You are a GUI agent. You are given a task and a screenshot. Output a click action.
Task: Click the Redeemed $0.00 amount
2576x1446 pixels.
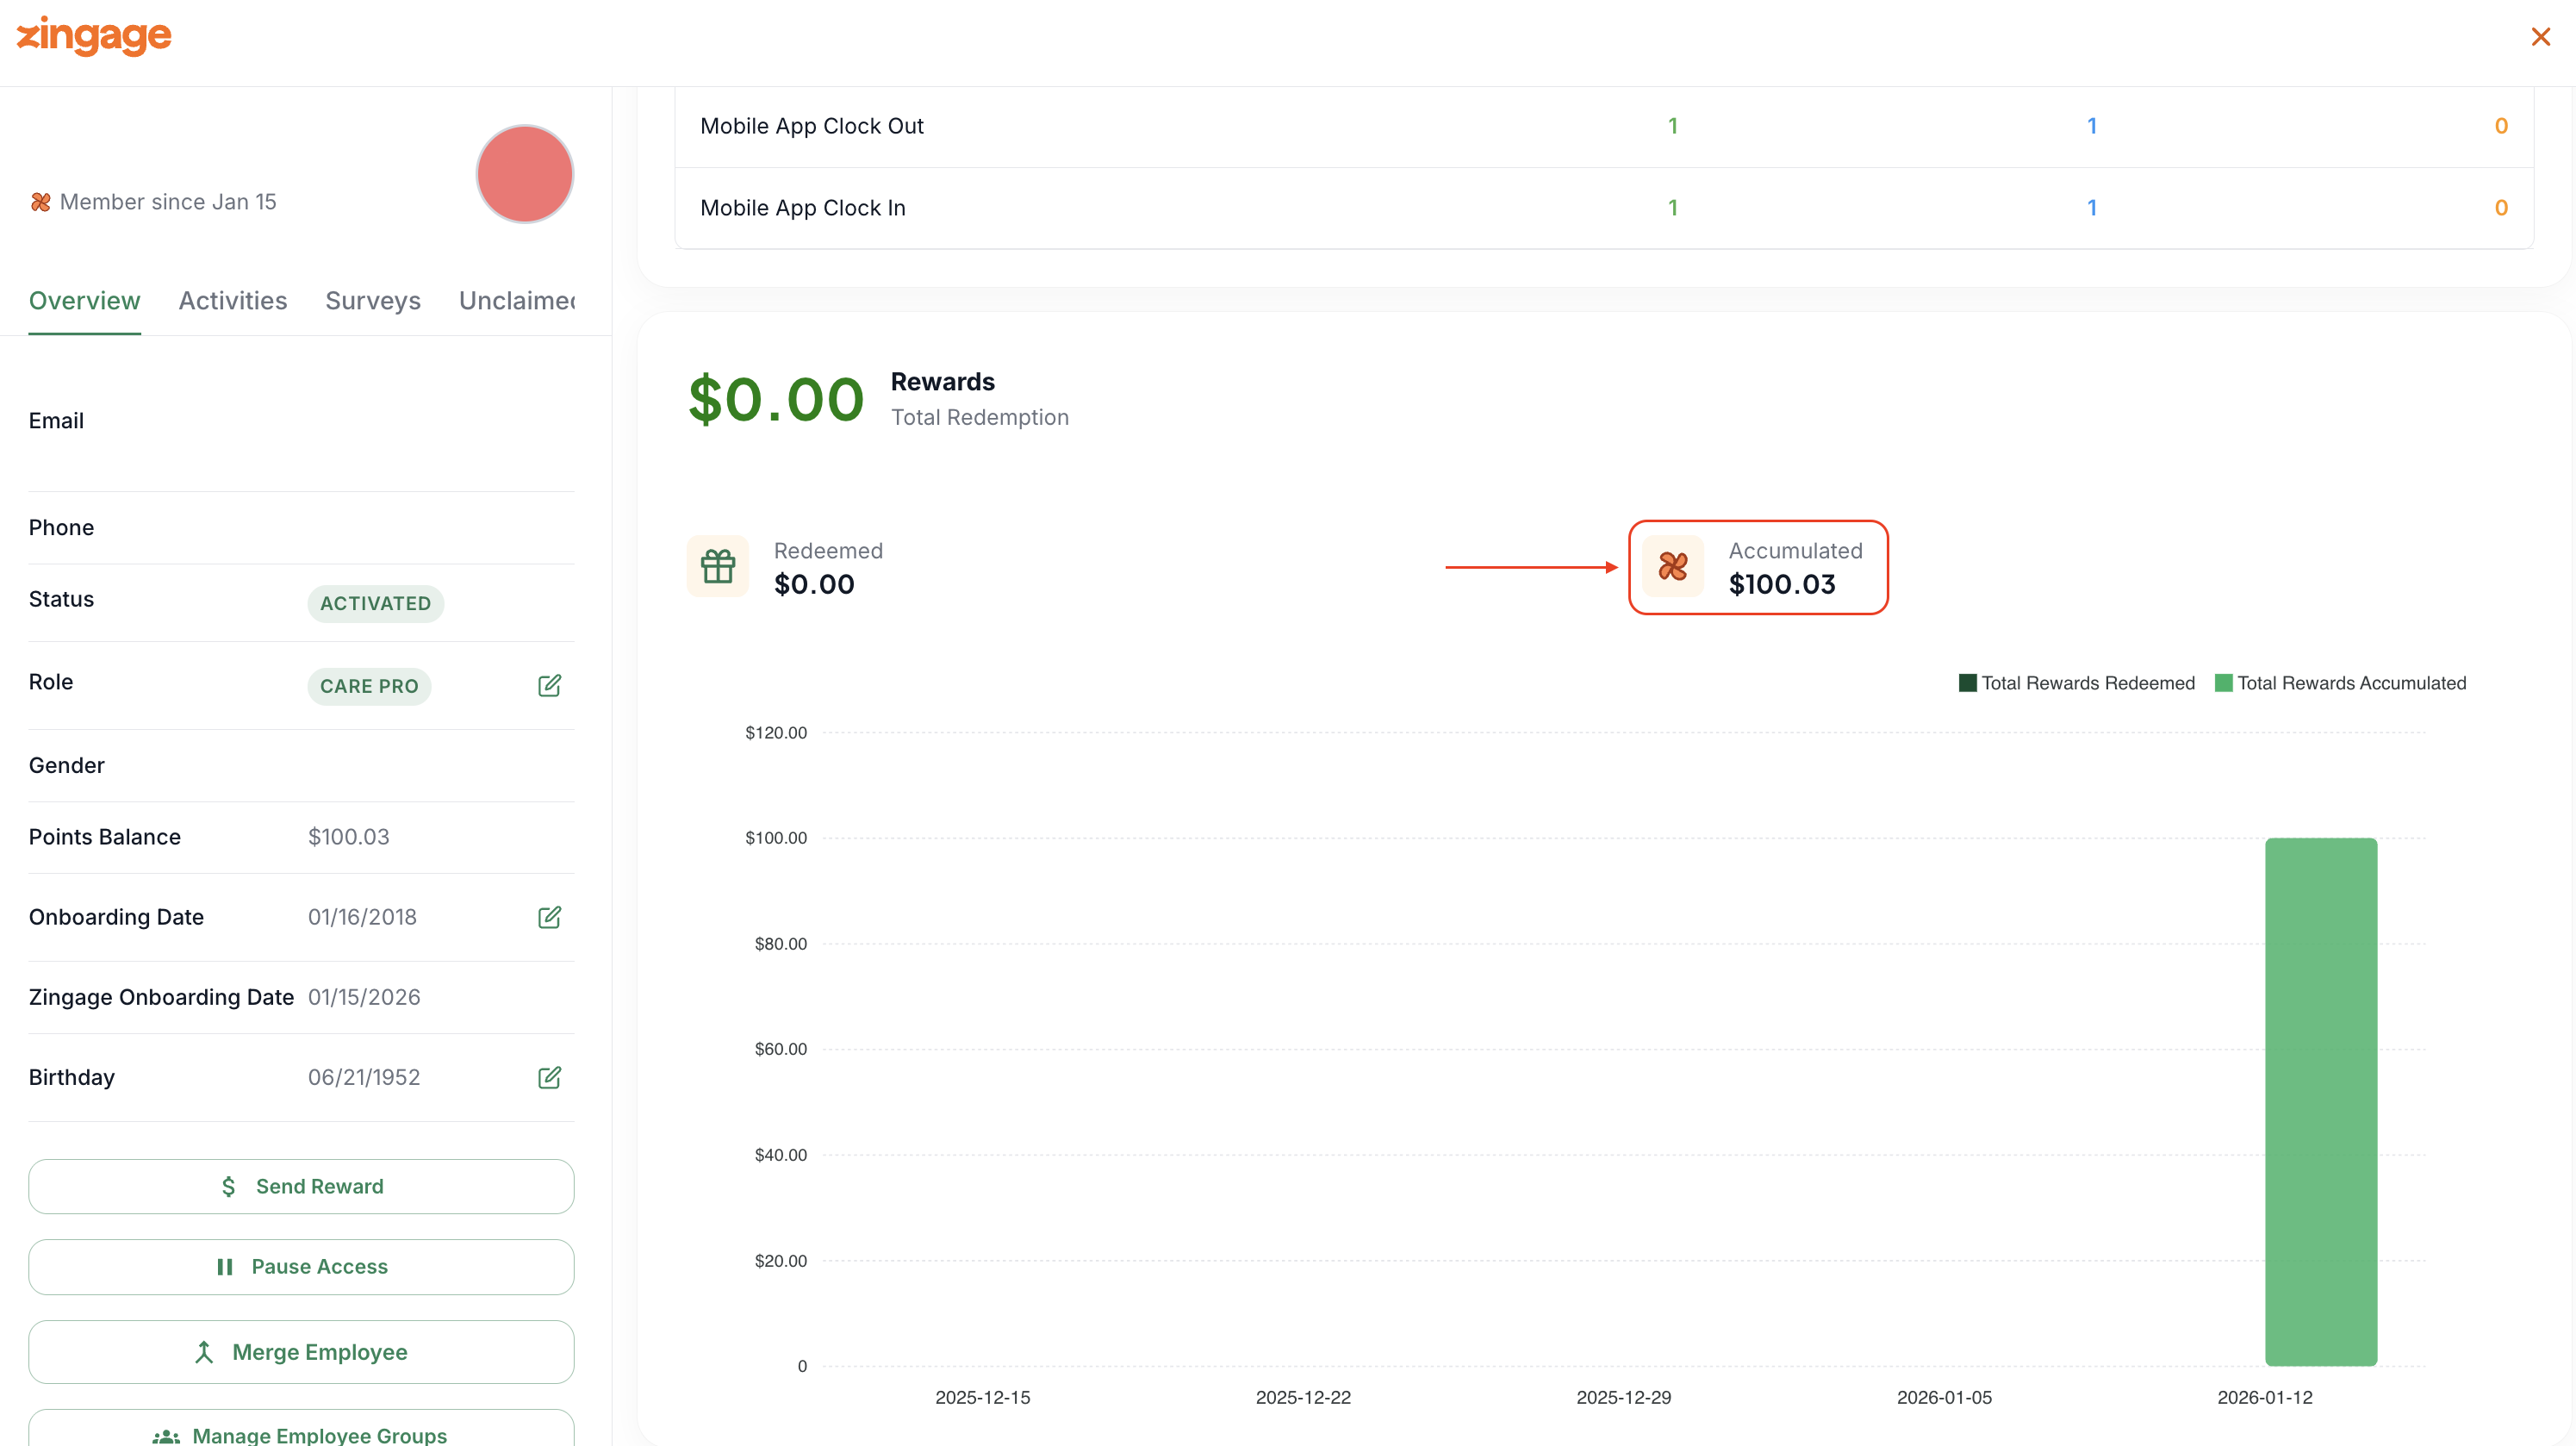pos(814,584)
